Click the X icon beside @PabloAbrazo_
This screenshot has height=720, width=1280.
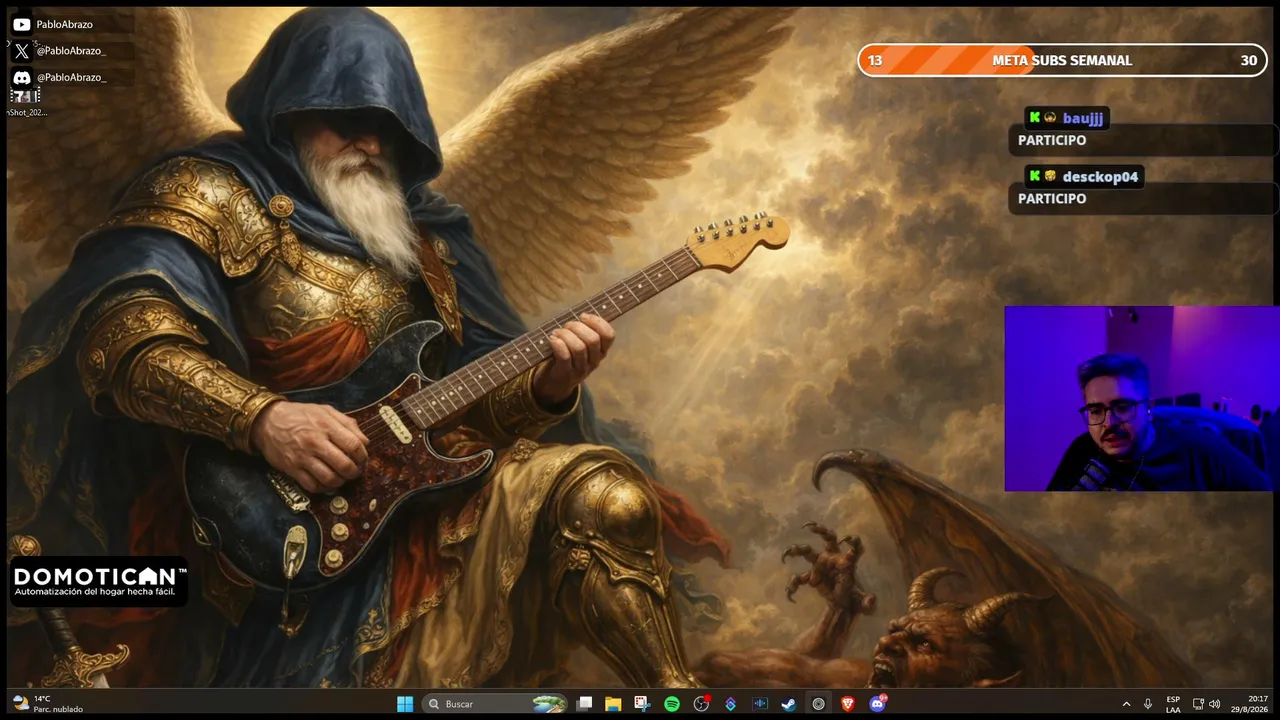[x=21, y=51]
